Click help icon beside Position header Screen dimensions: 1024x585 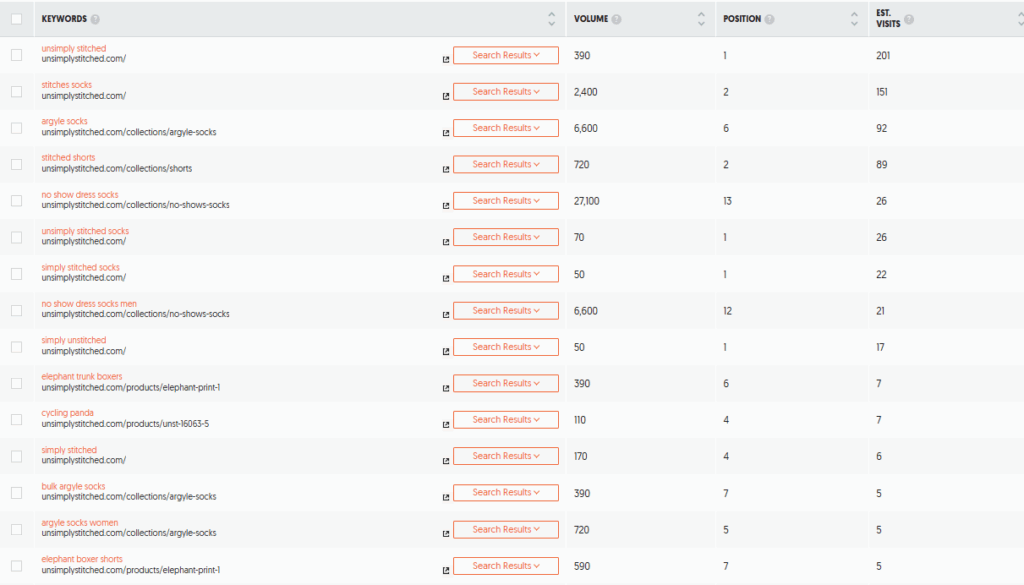click(769, 19)
